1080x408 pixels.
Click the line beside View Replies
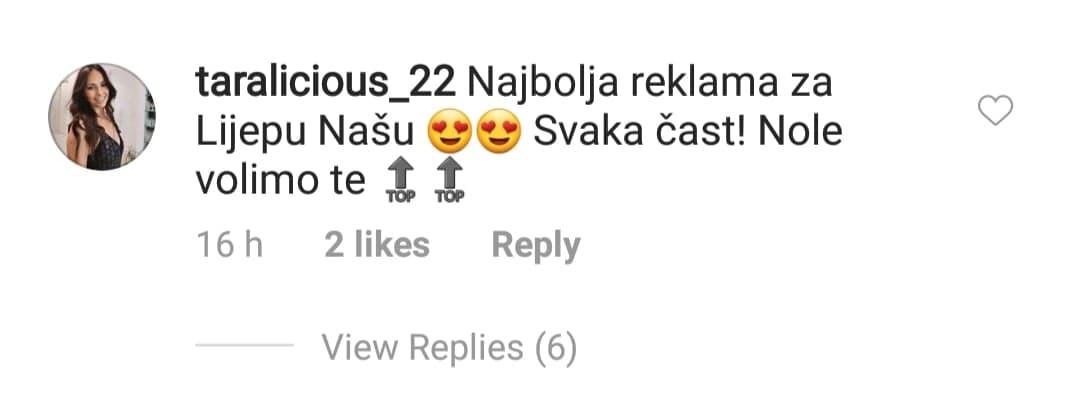tap(245, 345)
